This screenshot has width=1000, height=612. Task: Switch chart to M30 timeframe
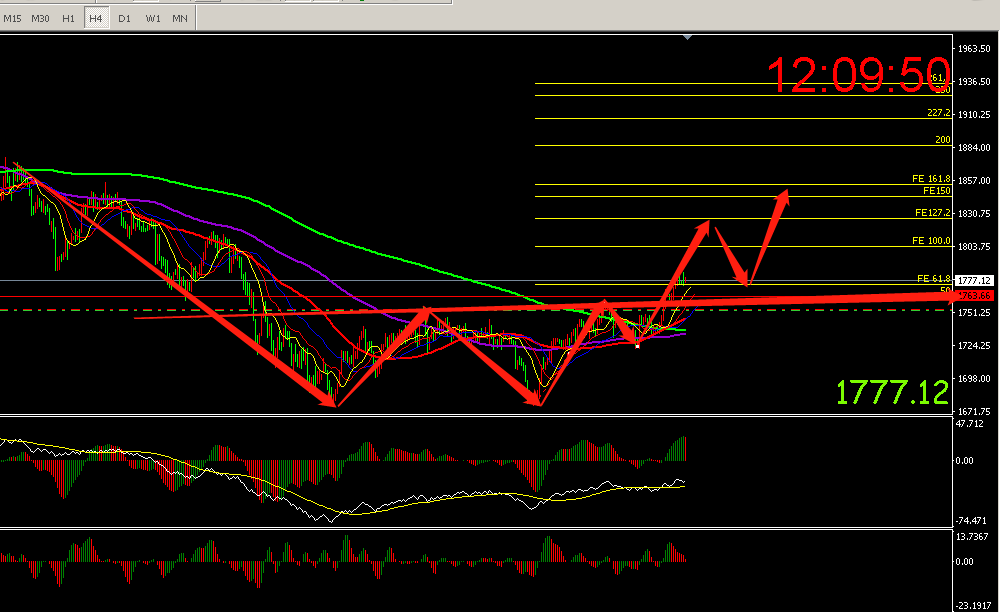pos(40,18)
